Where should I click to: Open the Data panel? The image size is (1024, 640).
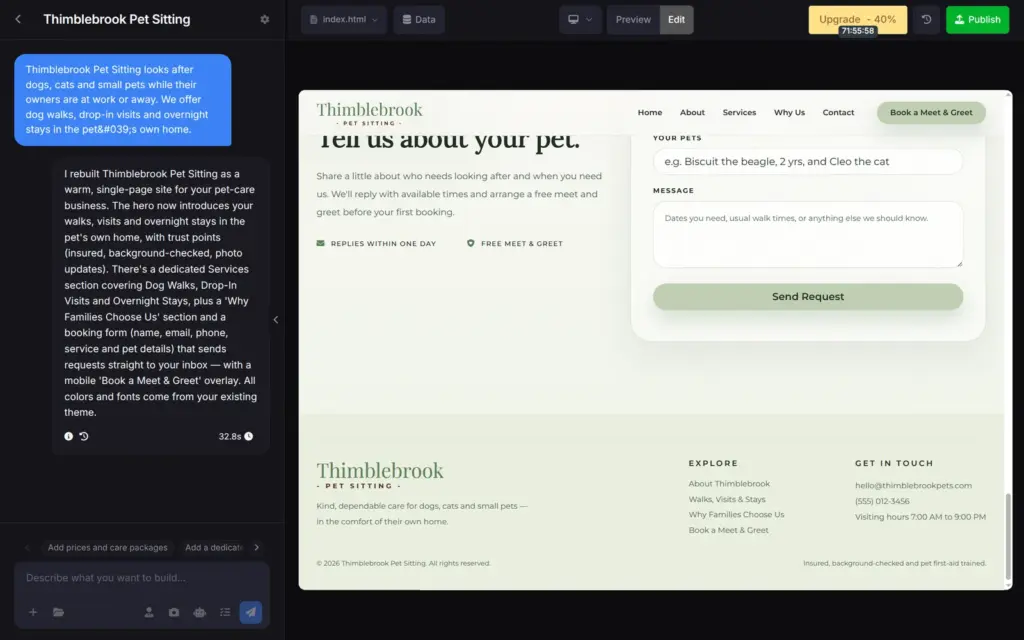pyautogui.click(x=419, y=20)
